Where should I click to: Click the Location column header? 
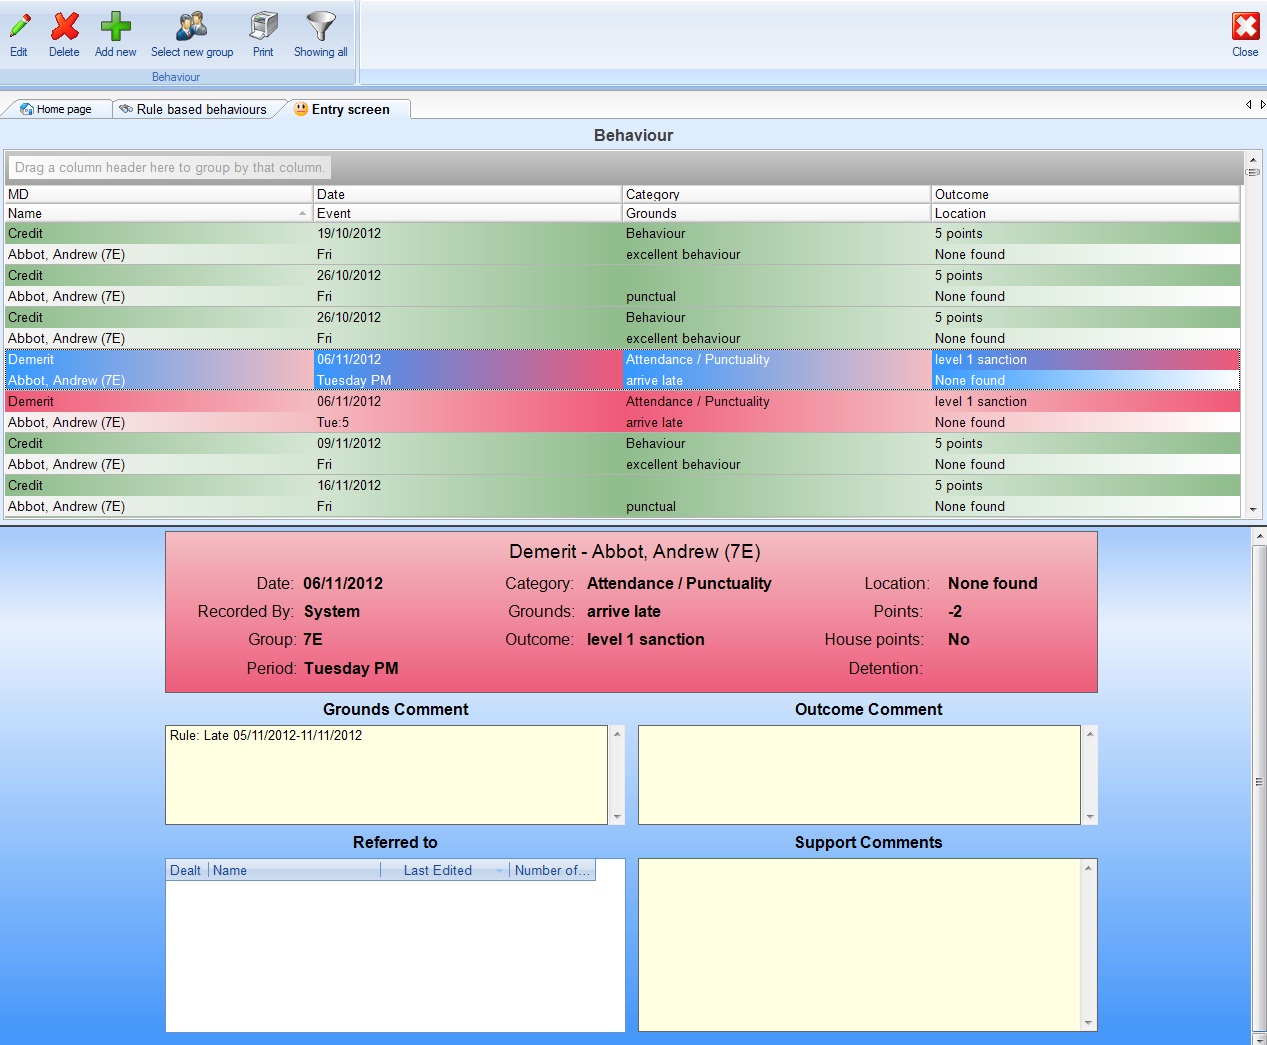[x=1085, y=213]
